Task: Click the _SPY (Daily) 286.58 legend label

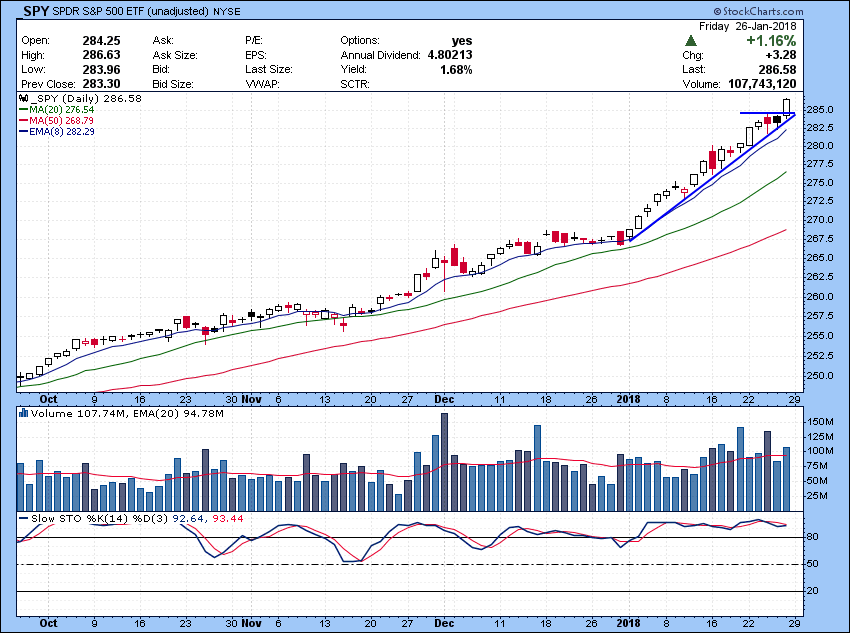Action: (x=86, y=99)
